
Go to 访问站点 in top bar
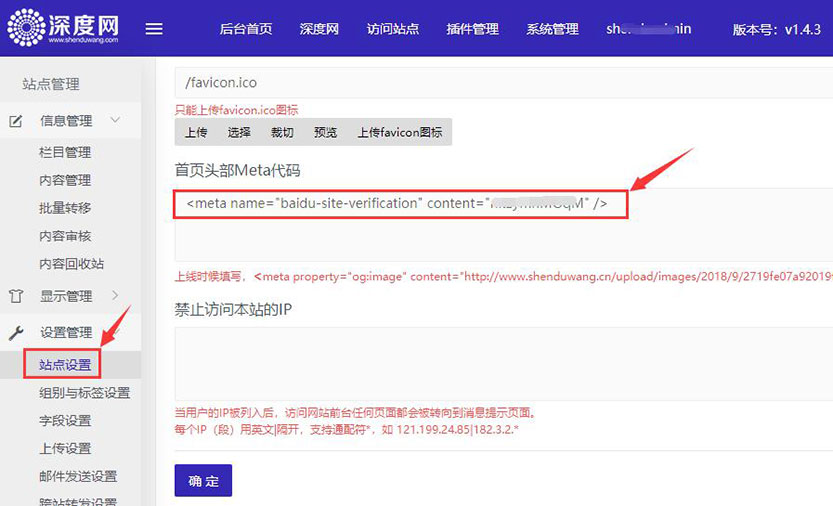tap(393, 29)
